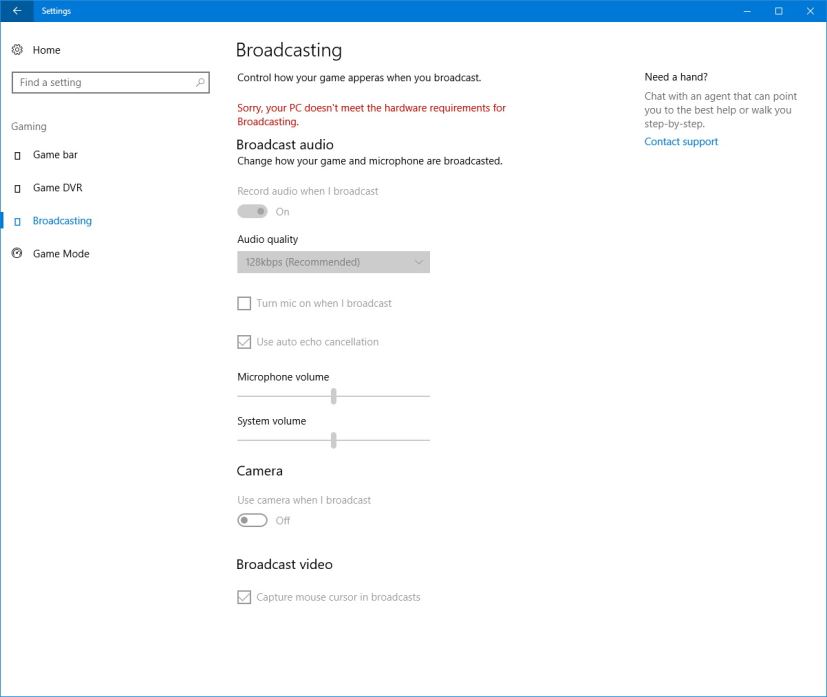Screen dimensions: 827x697
Task: Uncheck Use auto echo cancellation
Action: coord(244,342)
